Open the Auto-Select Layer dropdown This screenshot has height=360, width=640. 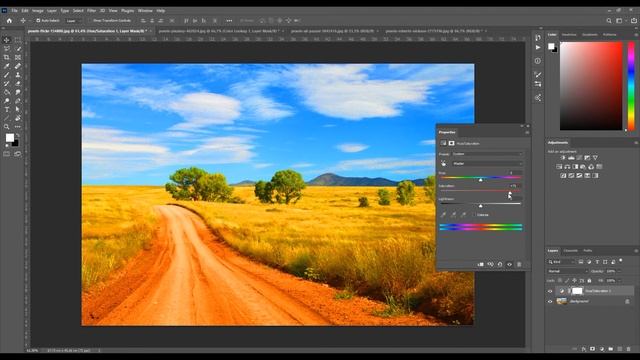click(74, 20)
